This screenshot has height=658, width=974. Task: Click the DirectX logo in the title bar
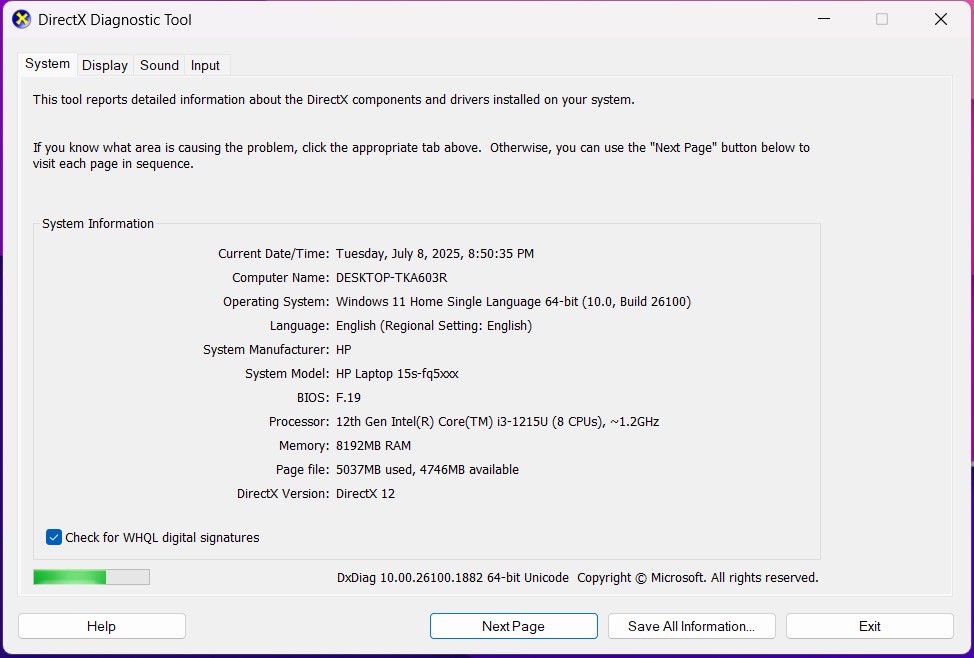click(x=20, y=19)
